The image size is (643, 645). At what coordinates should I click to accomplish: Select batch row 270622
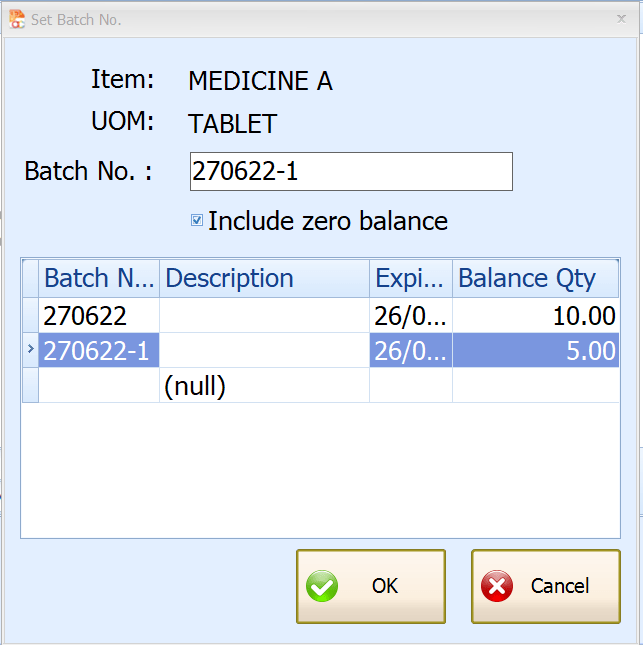(99, 316)
